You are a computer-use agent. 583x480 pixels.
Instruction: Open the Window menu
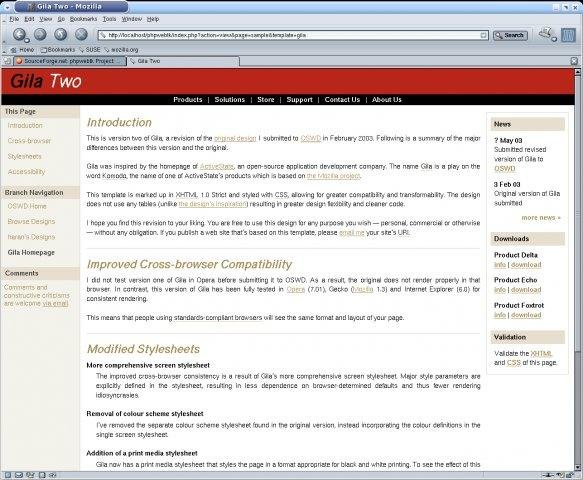(132, 19)
